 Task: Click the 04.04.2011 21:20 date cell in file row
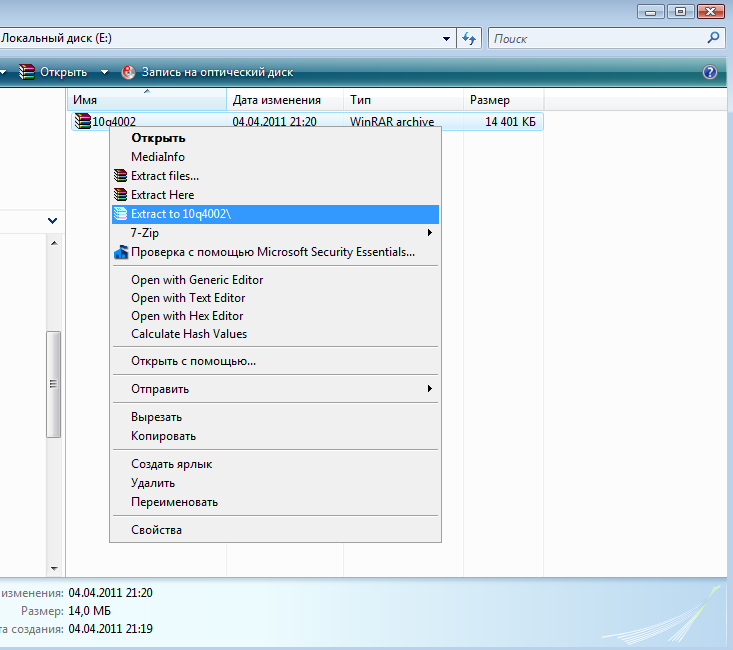pyautogui.click(x=274, y=122)
